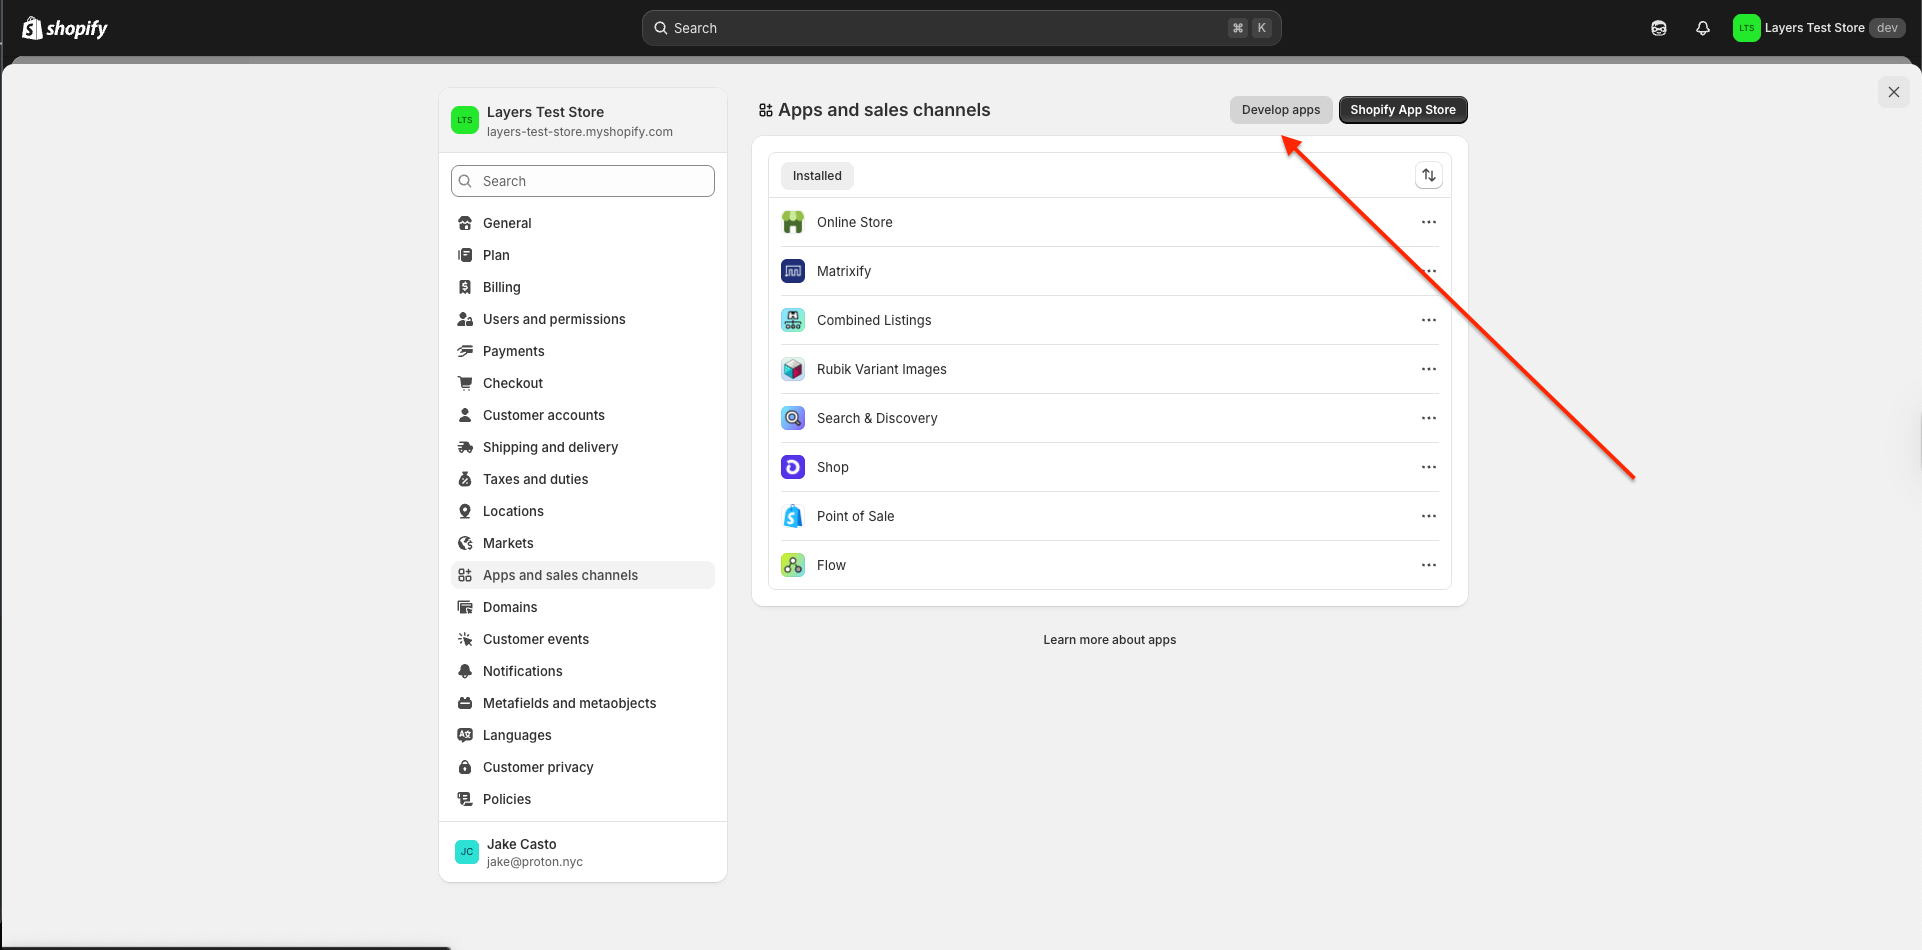
Task: Click the Layers Test Store header in sidebar
Action: pos(583,120)
